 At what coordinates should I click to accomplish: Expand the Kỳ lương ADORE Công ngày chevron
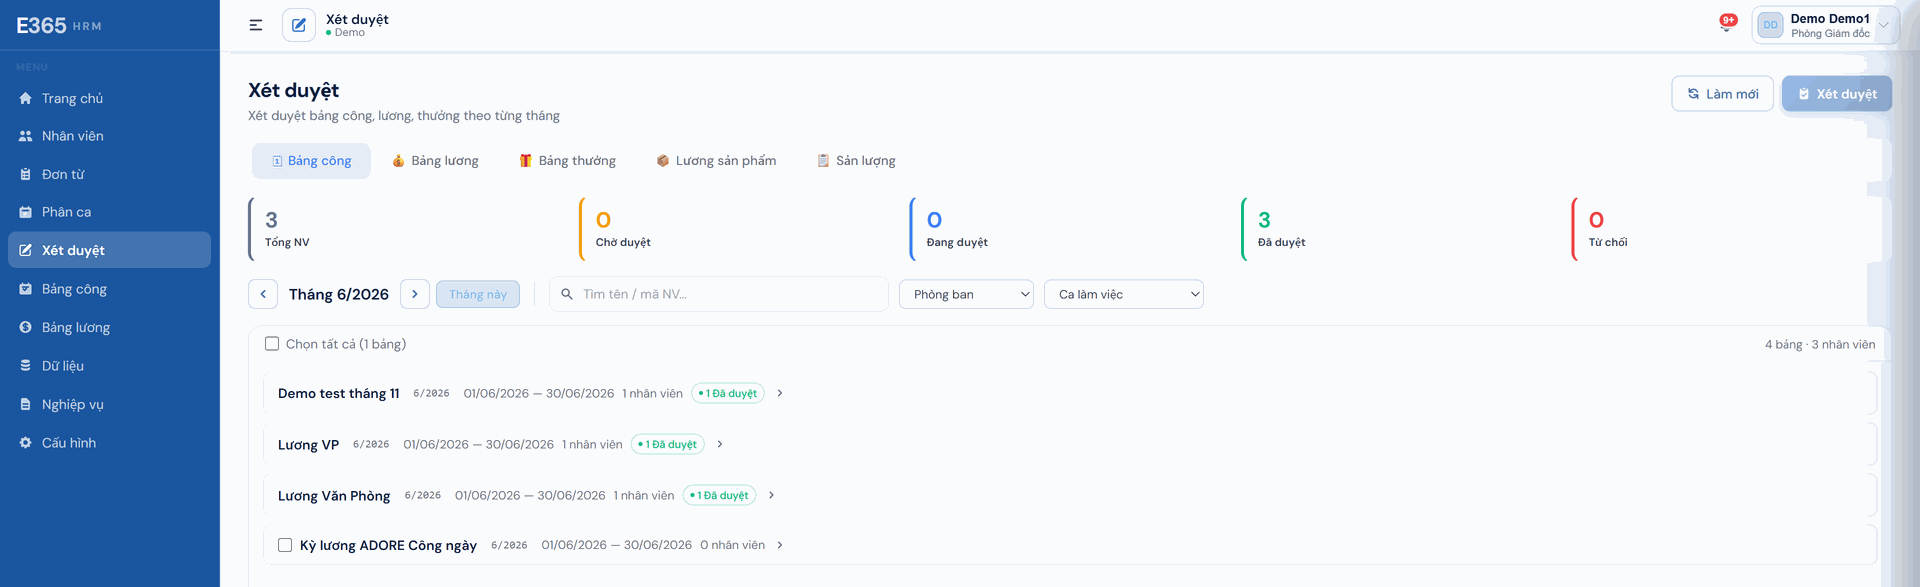tap(780, 545)
